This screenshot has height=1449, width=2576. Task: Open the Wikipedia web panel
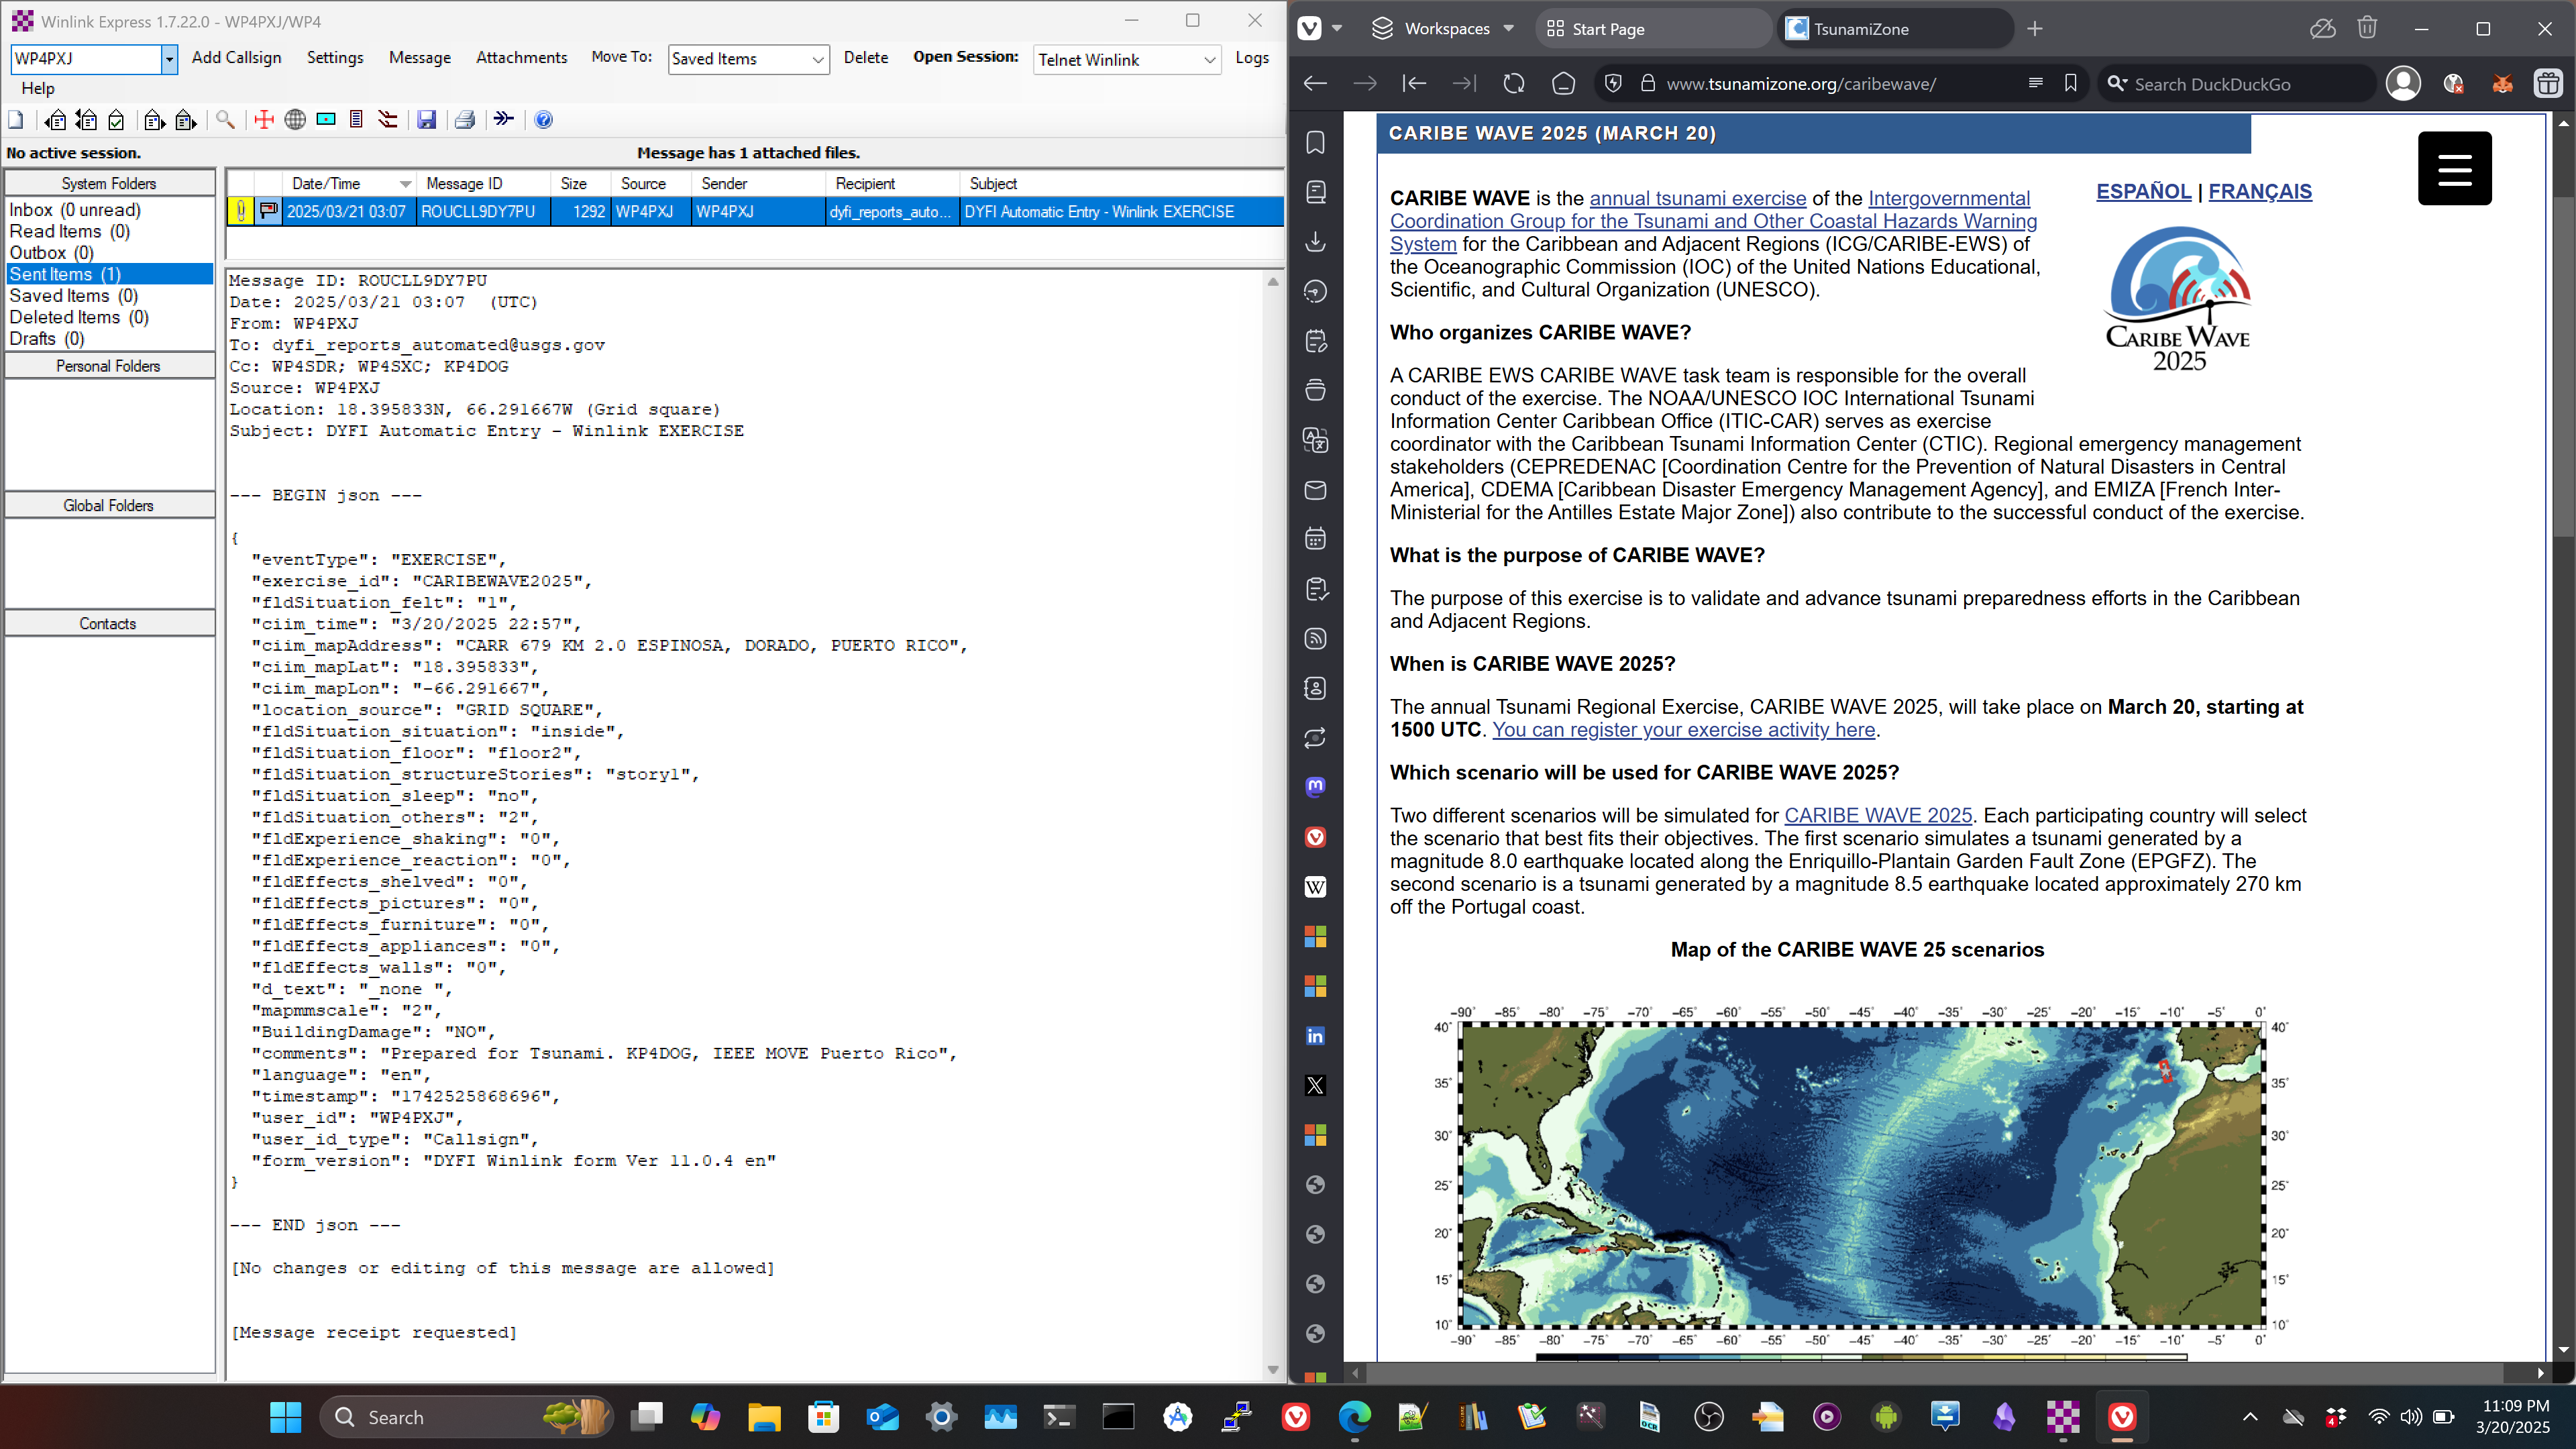pyautogui.click(x=1316, y=887)
